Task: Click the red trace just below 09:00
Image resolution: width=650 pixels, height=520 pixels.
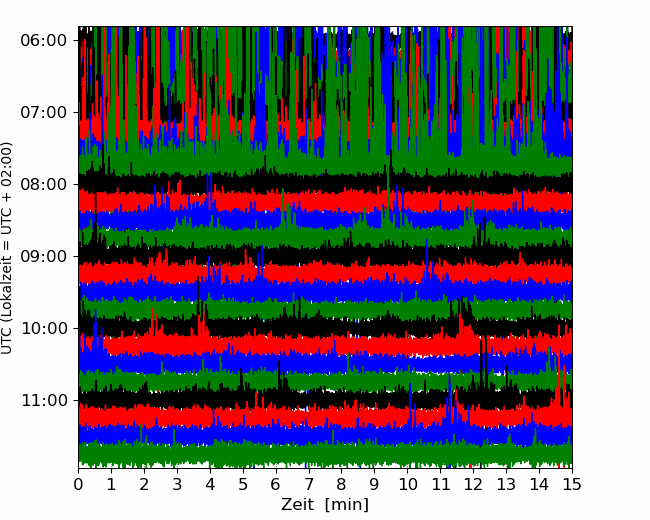Action: (x=325, y=273)
